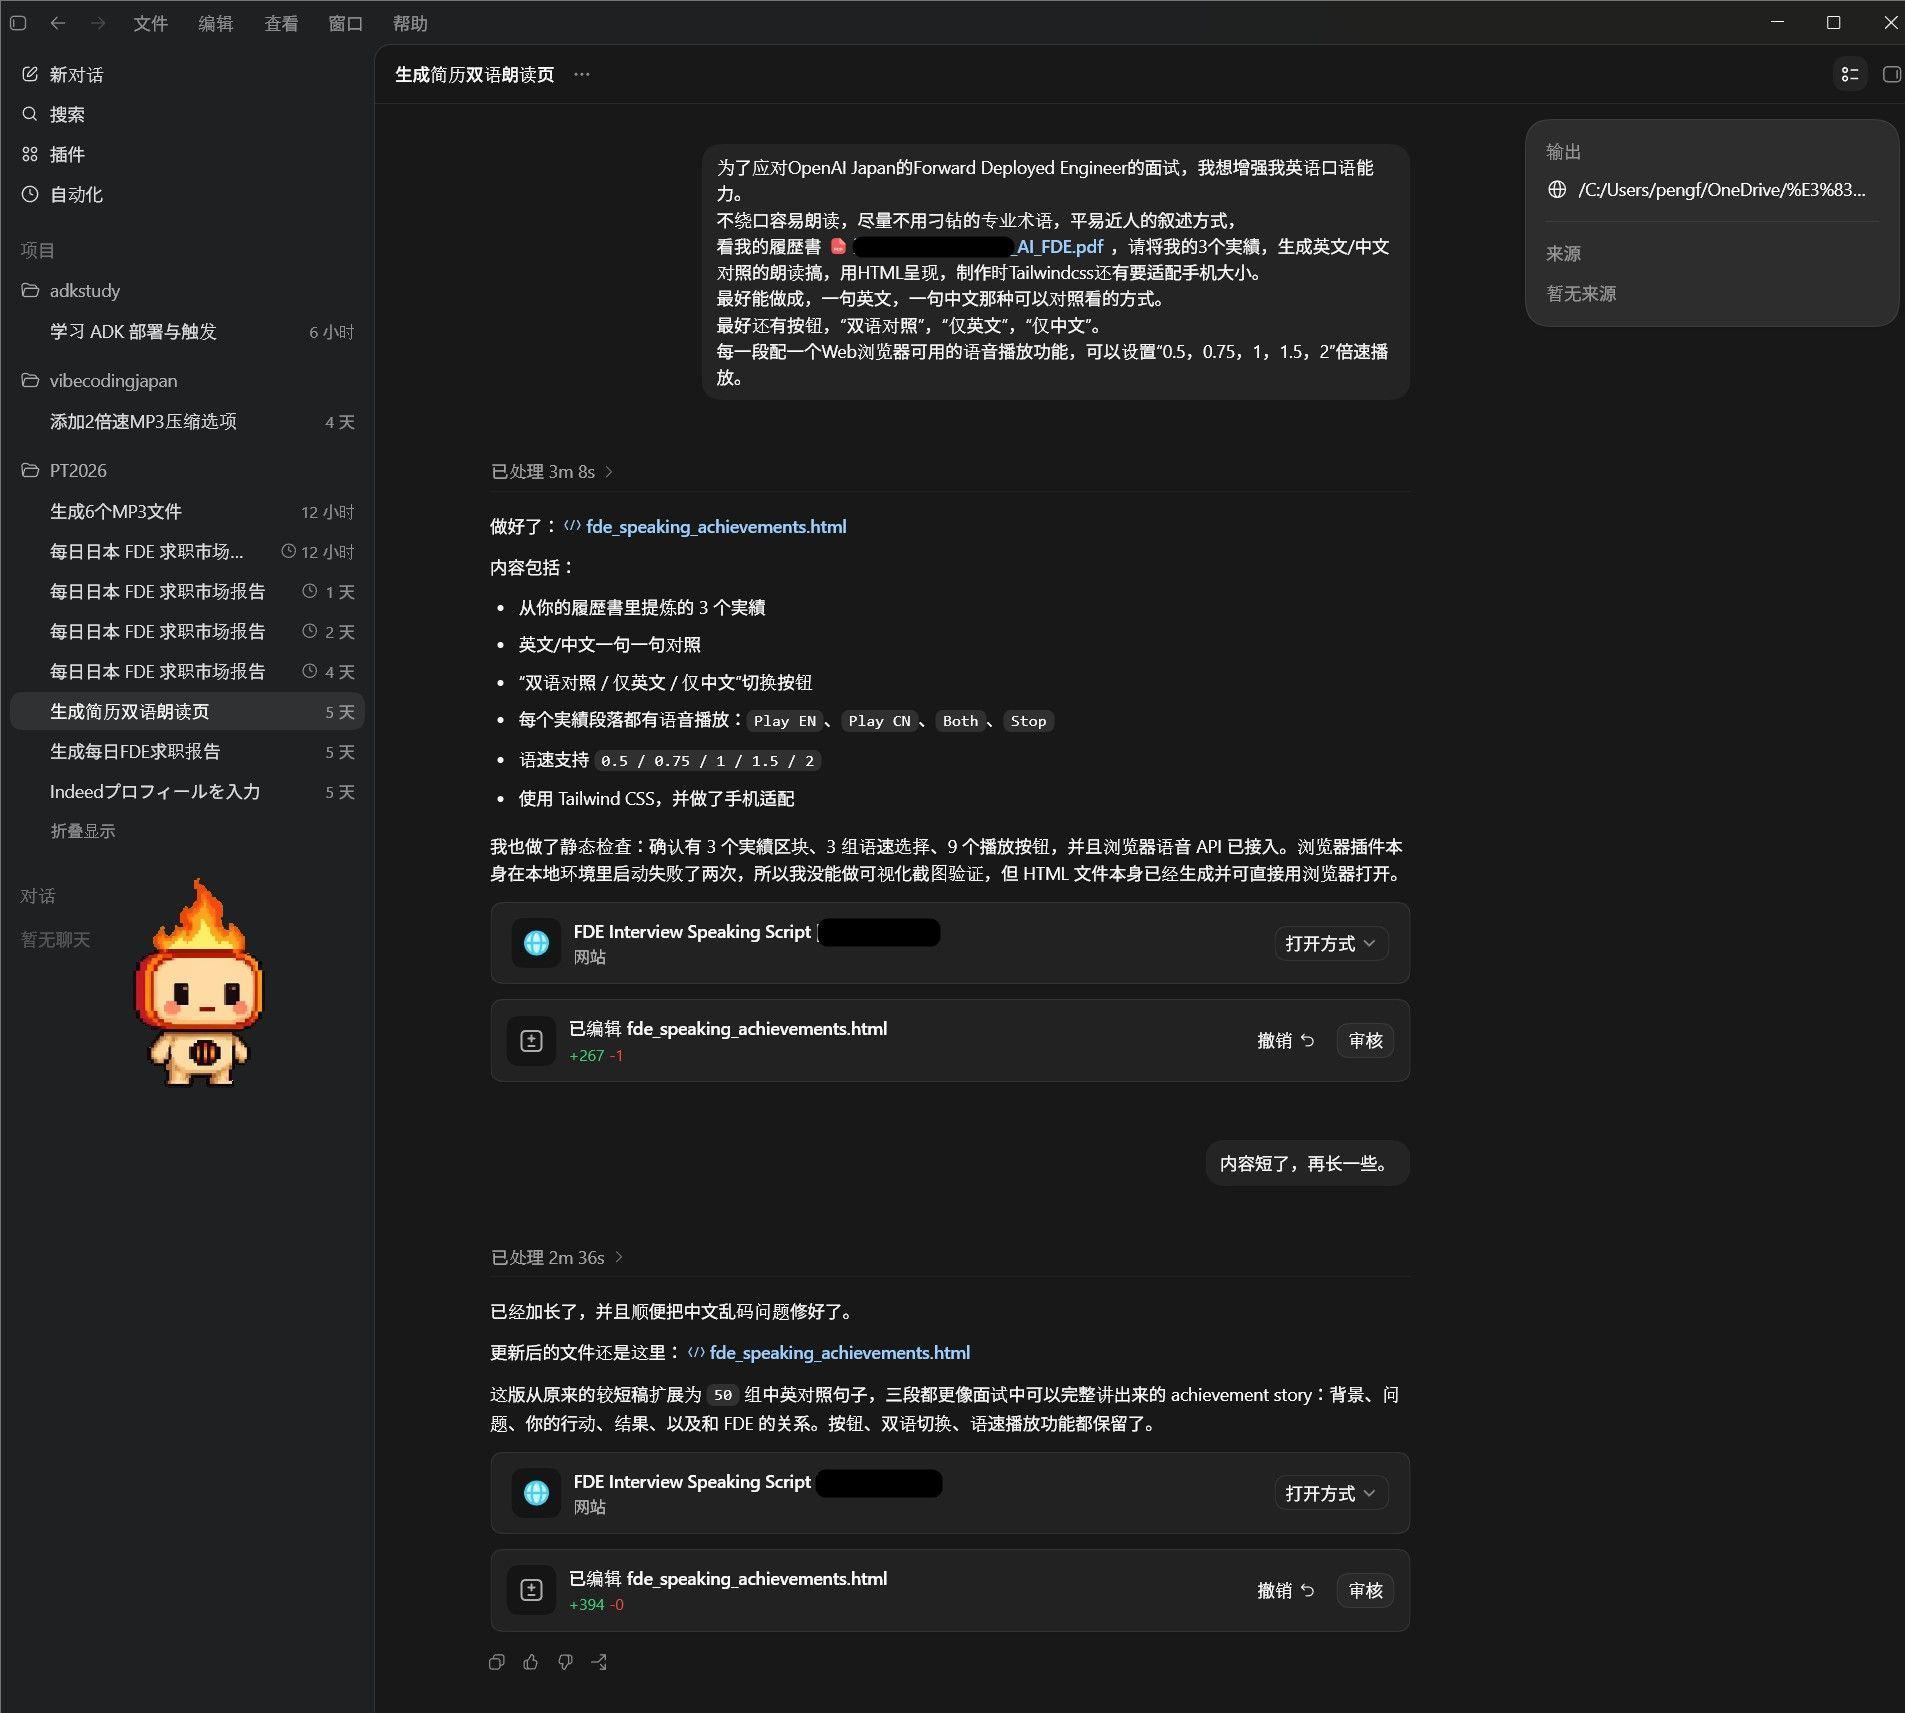
Task: Share the response with the share icon
Action: tap(599, 1662)
